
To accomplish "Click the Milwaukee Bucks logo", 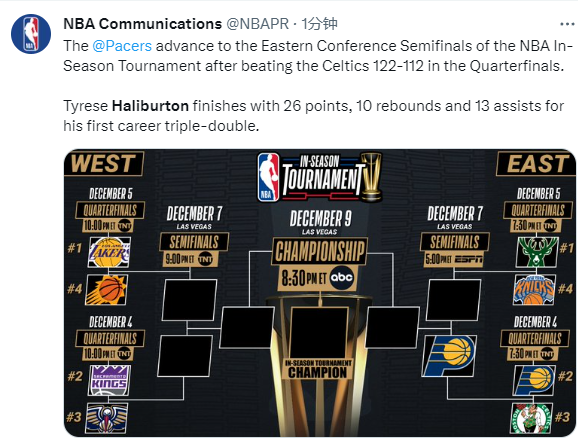I will tap(537, 252).
